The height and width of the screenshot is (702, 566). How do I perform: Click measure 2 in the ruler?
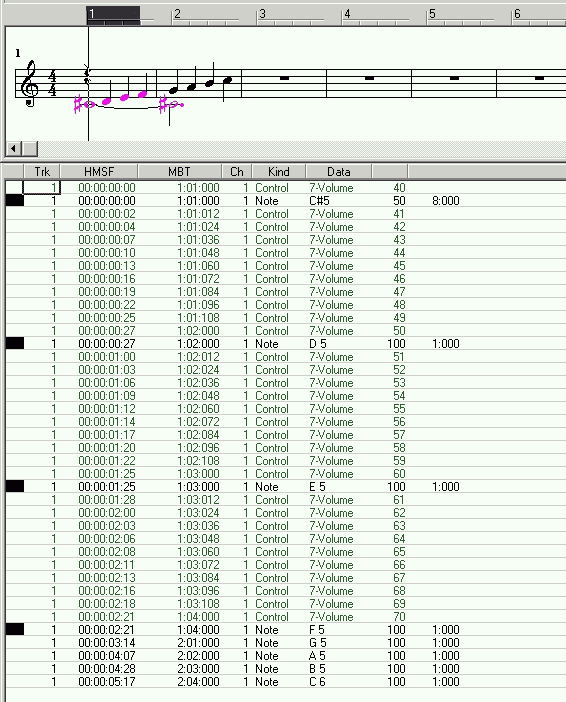click(177, 15)
